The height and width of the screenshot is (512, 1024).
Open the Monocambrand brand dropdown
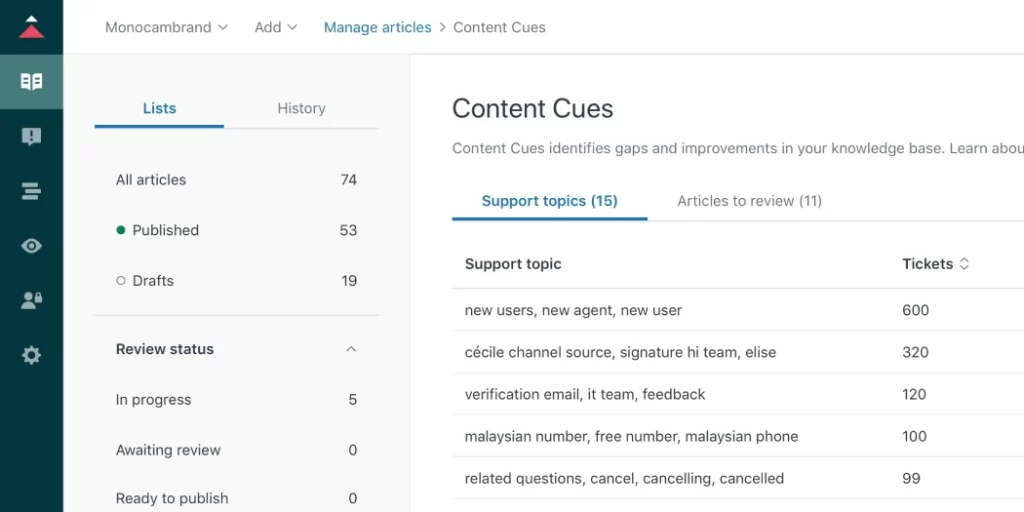(x=166, y=27)
